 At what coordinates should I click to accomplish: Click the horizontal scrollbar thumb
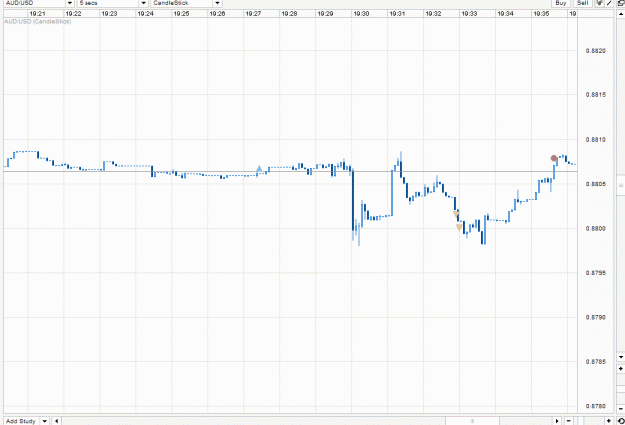pos(472,421)
